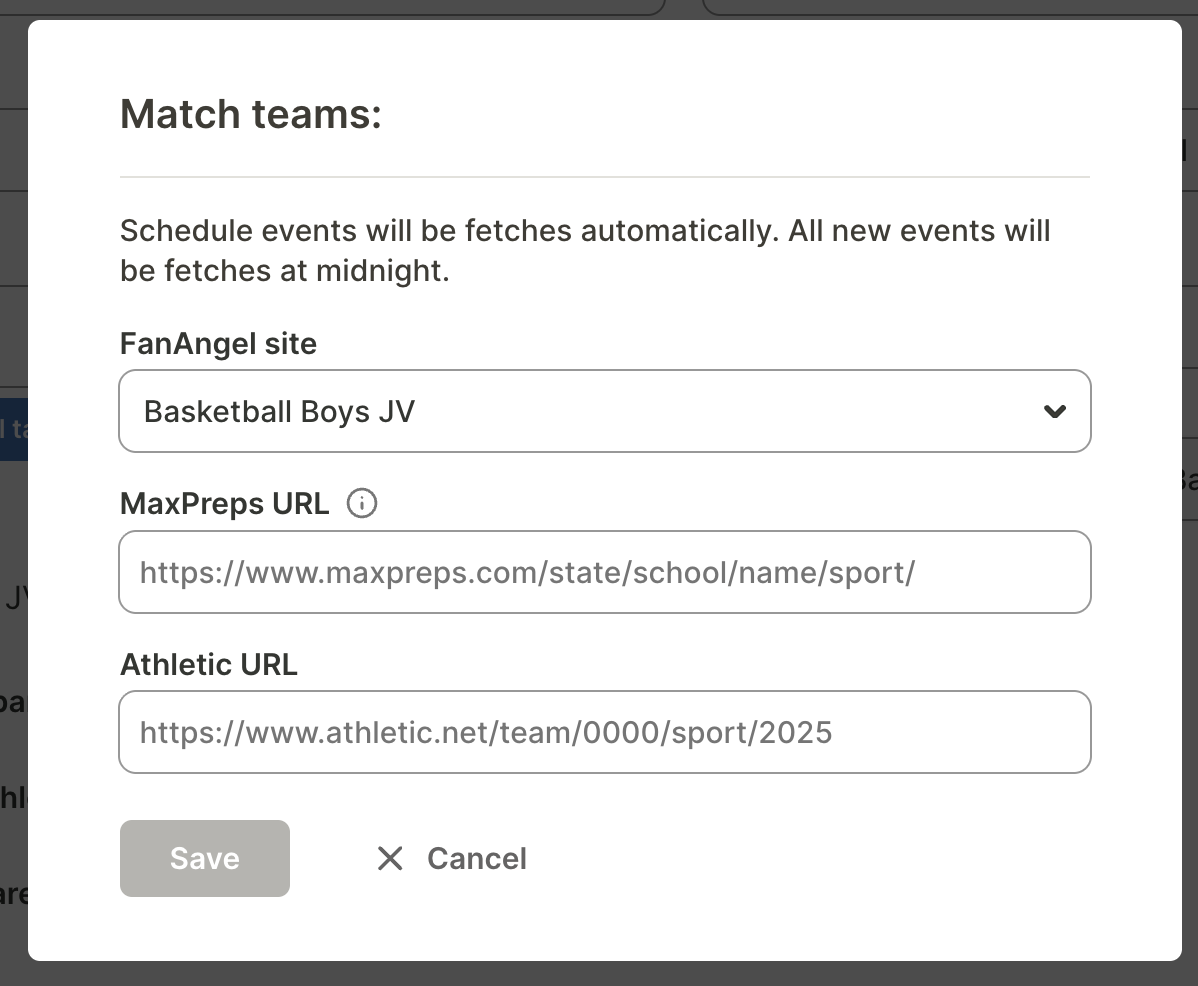This screenshot has width=1198, height=986.
Task: Click the "Match teams:" dialog heading
Action: pos(251,114)
